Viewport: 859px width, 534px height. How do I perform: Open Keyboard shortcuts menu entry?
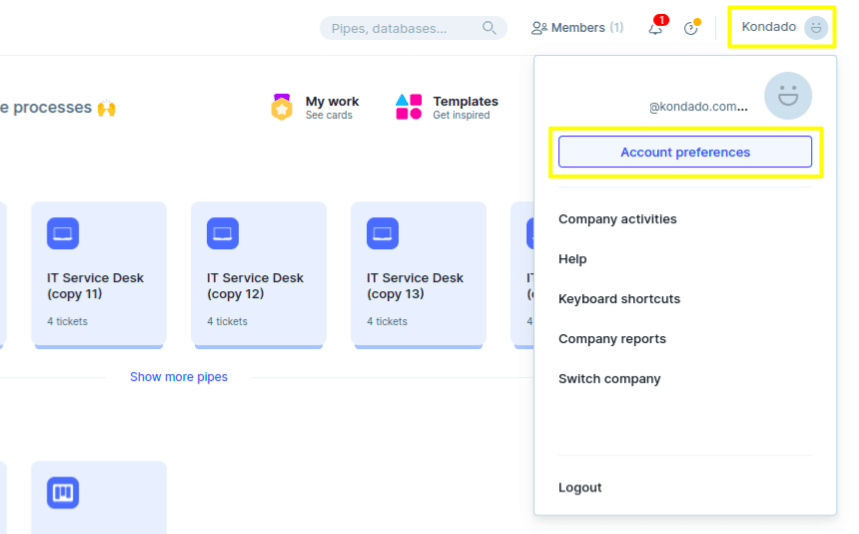[x=619, y=299]
